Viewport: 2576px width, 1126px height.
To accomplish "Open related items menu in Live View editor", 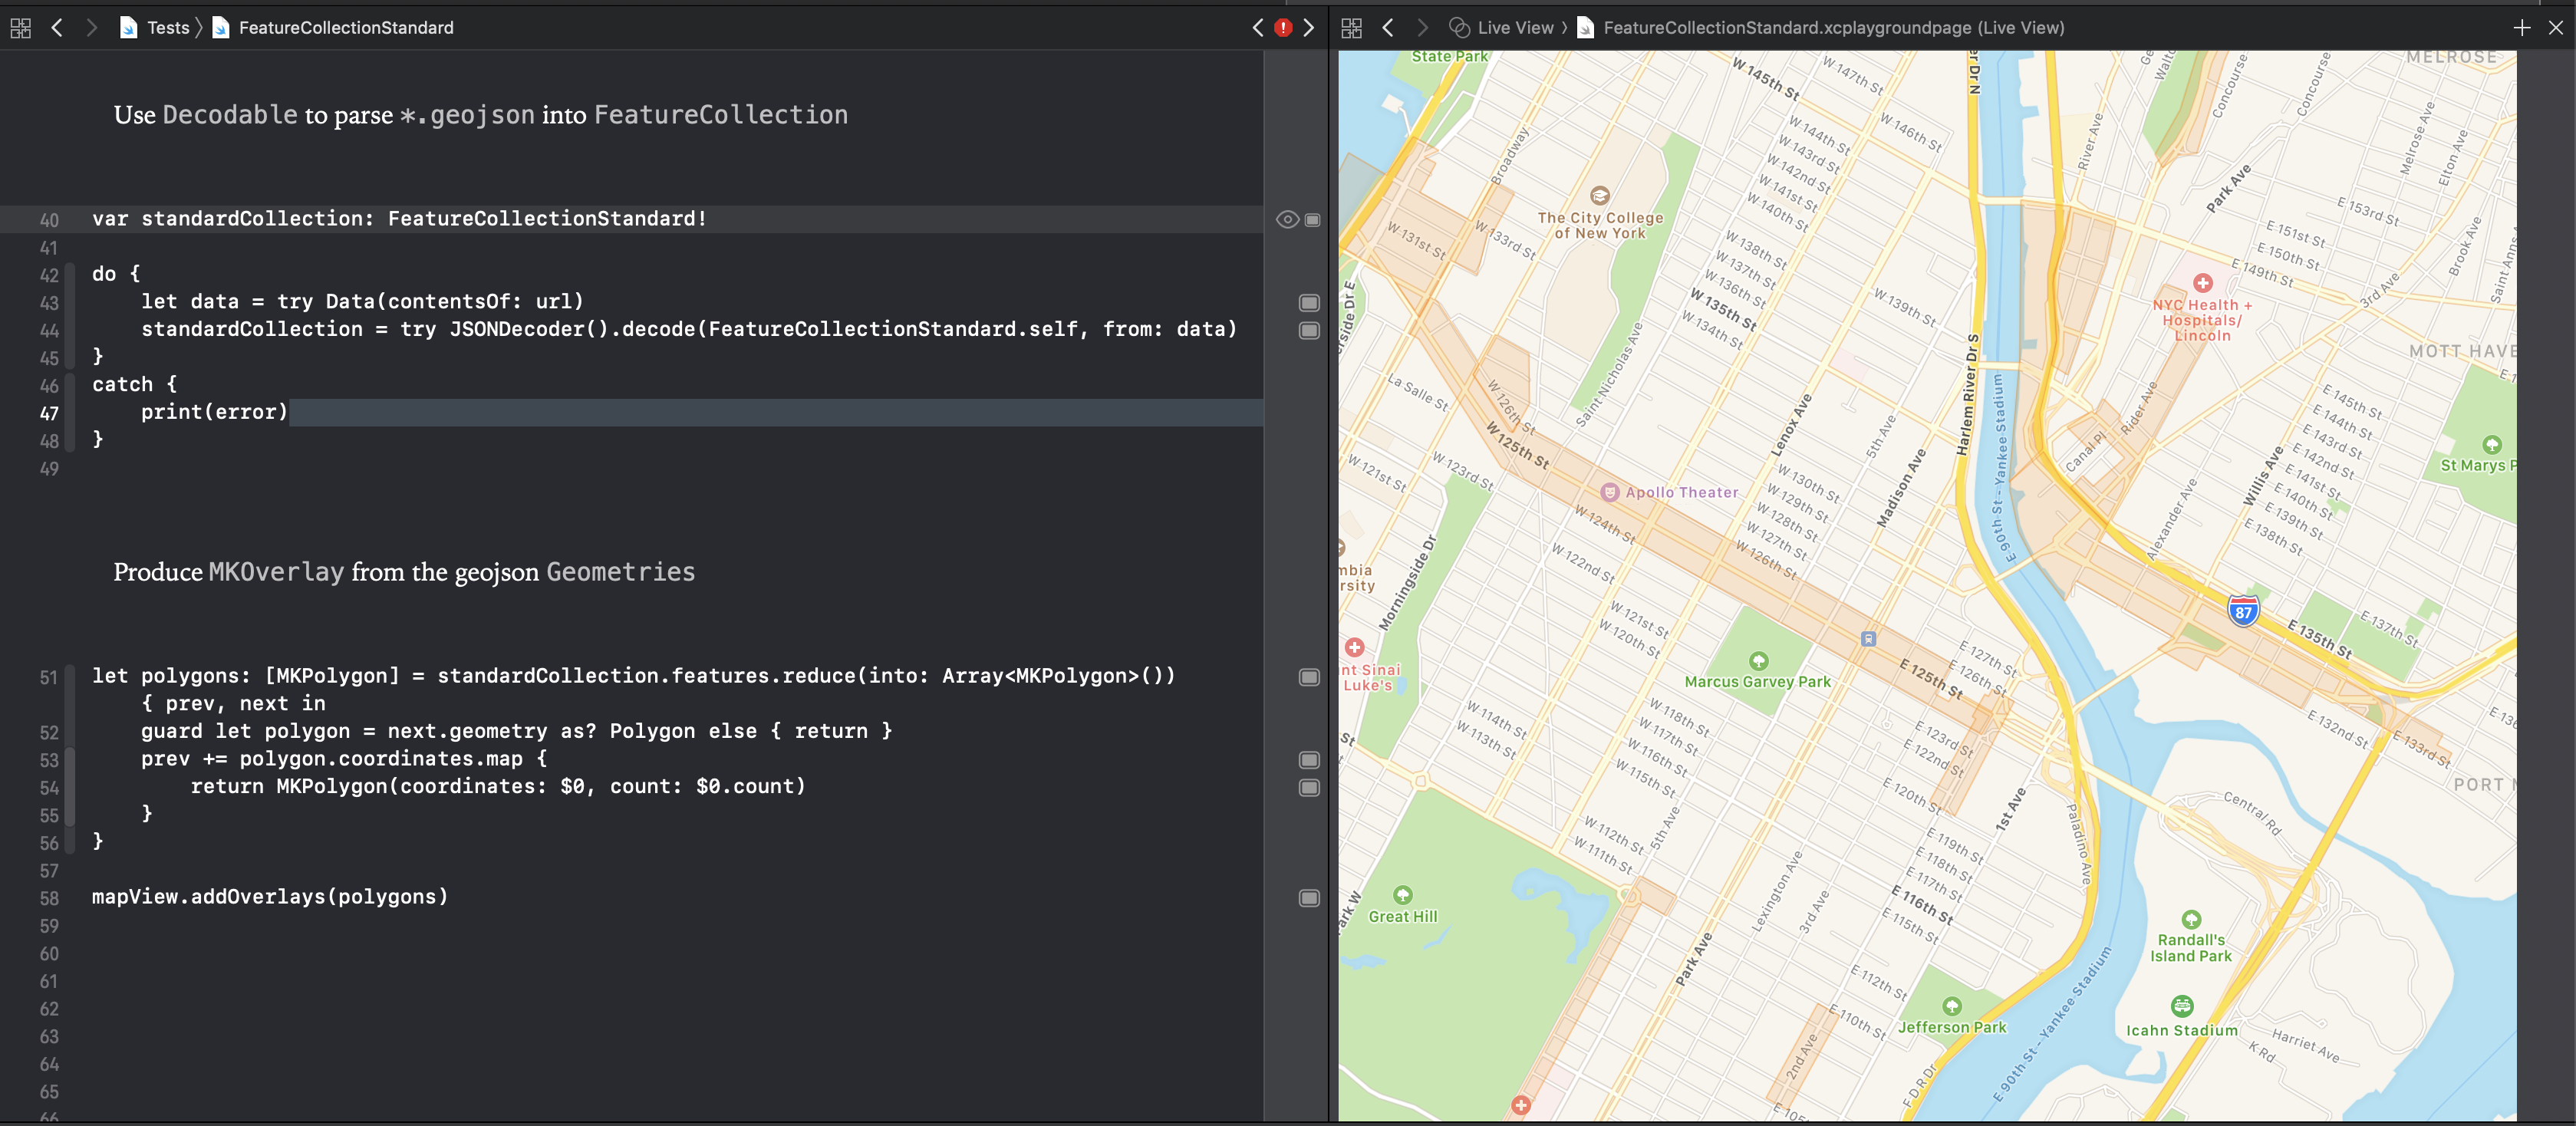I will [1351, 28].
